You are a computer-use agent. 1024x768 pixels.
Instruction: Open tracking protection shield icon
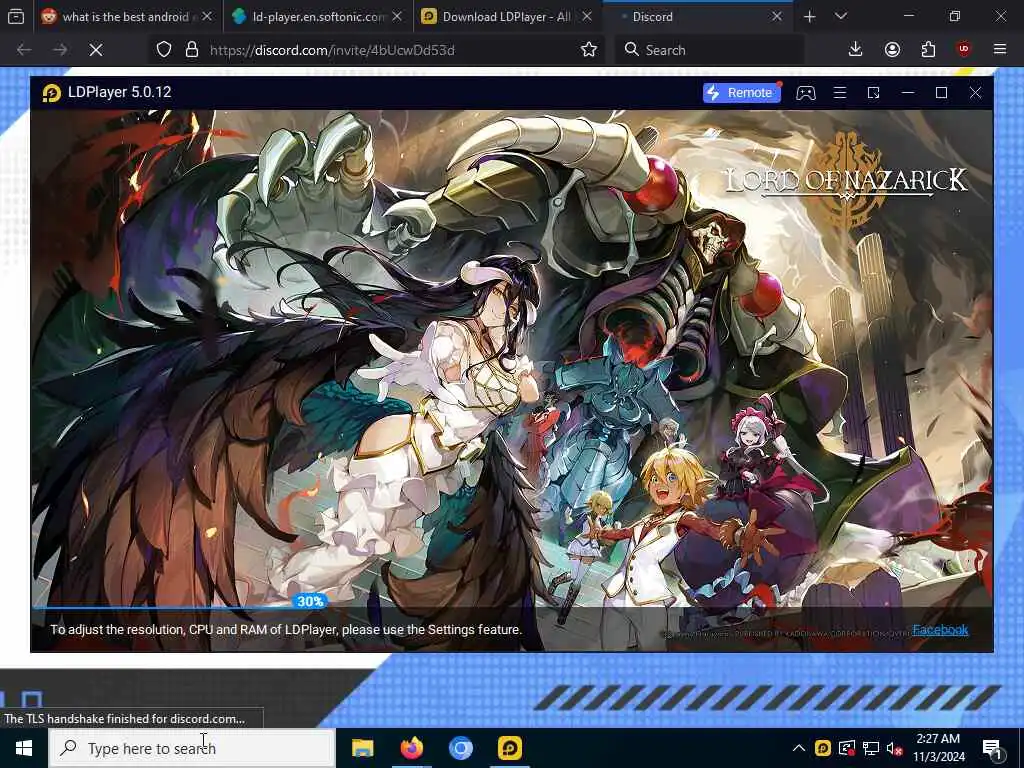[164, 50]
